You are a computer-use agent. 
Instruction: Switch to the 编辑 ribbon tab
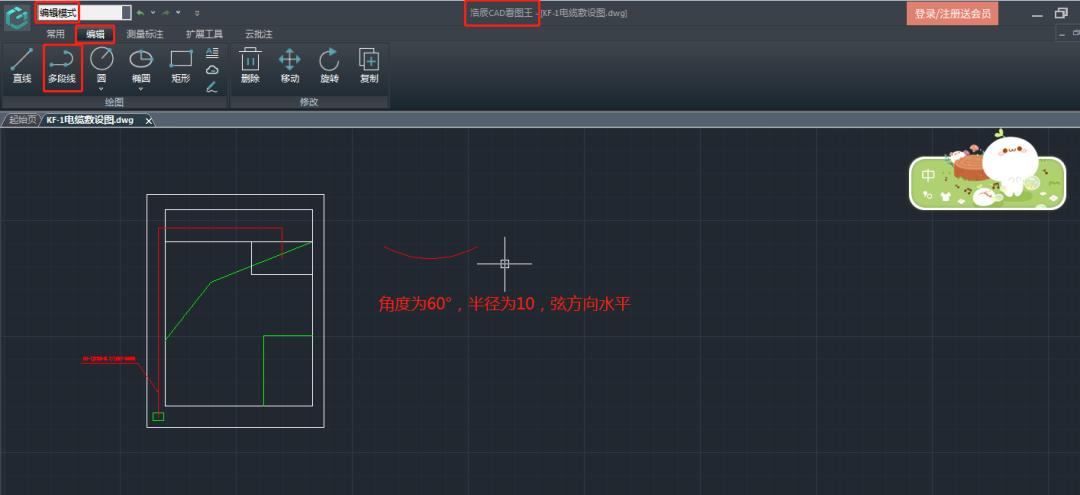click(x=95, y=34)
